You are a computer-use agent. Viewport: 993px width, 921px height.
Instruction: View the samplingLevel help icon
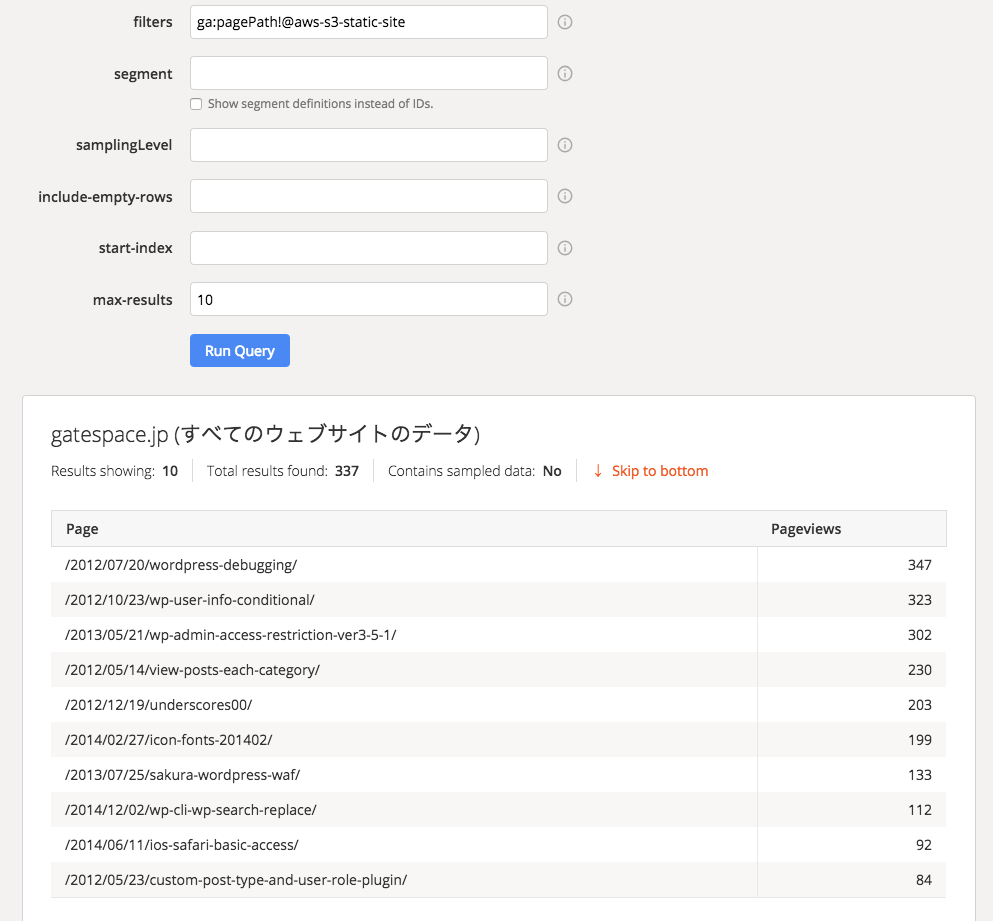565,144
